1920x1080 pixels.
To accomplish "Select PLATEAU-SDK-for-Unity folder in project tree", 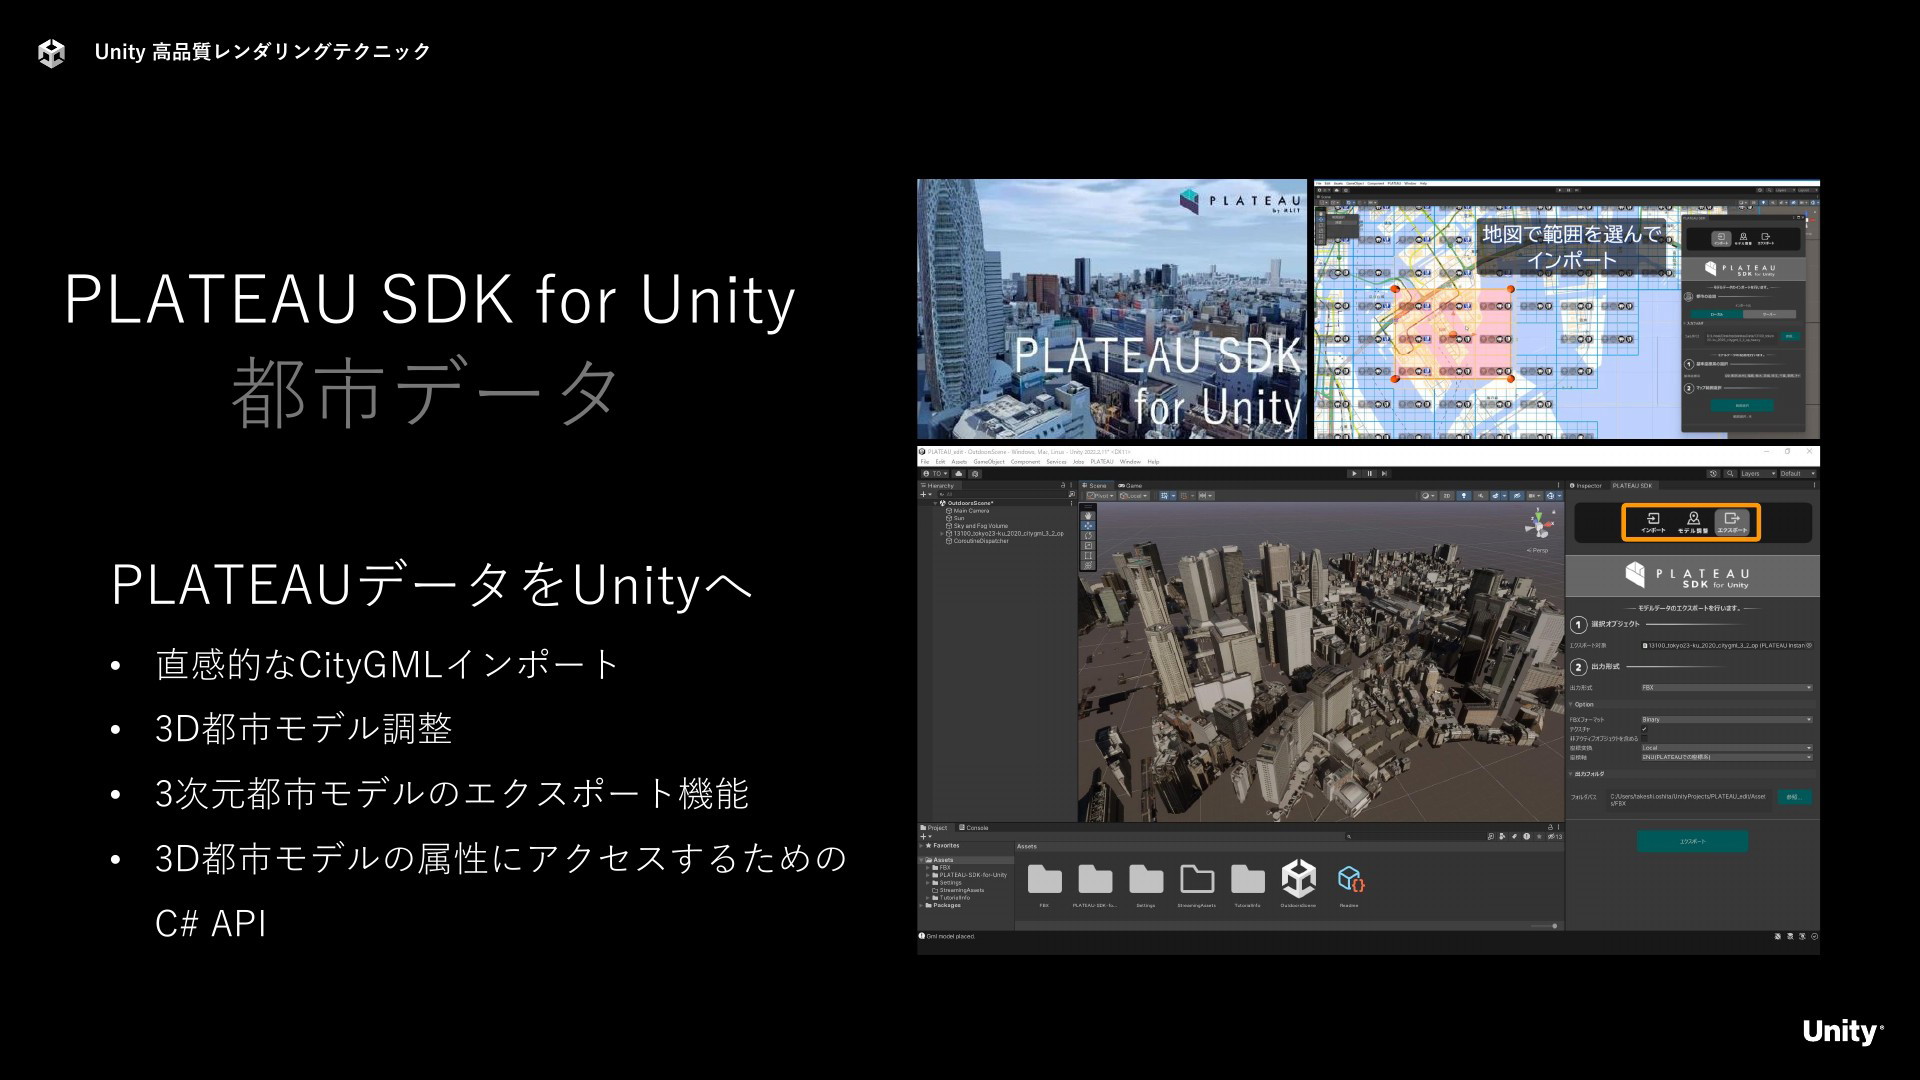I will click(973, 875).
